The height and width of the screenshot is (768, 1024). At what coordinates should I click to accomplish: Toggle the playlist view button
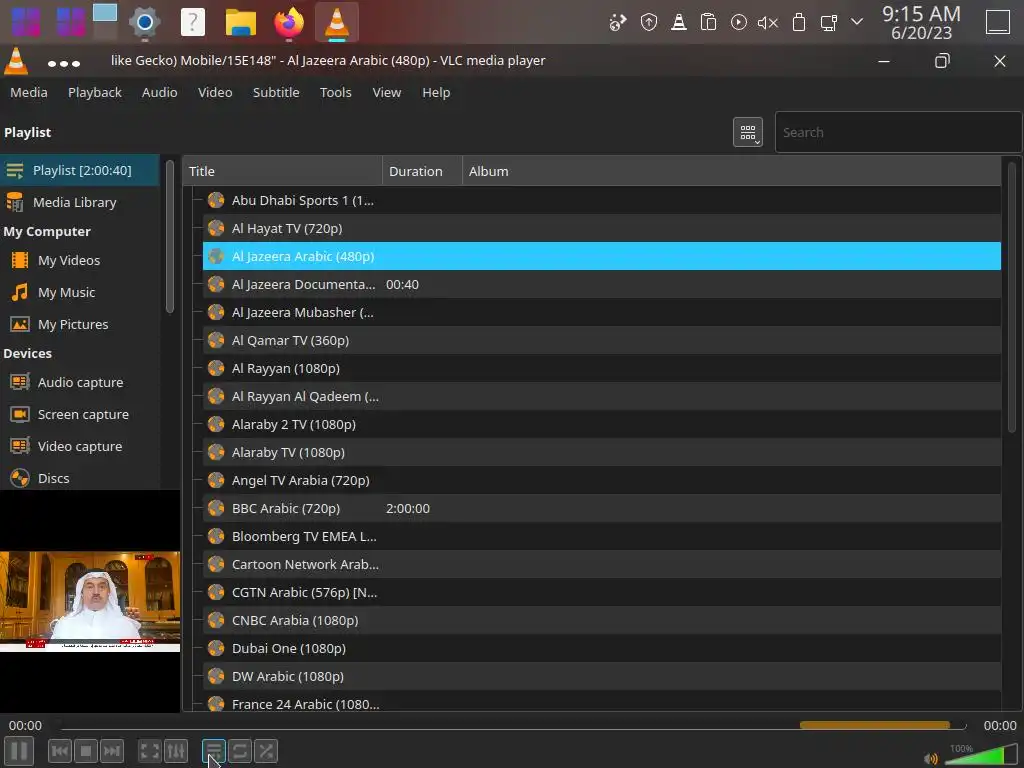[x=214, y=751]
